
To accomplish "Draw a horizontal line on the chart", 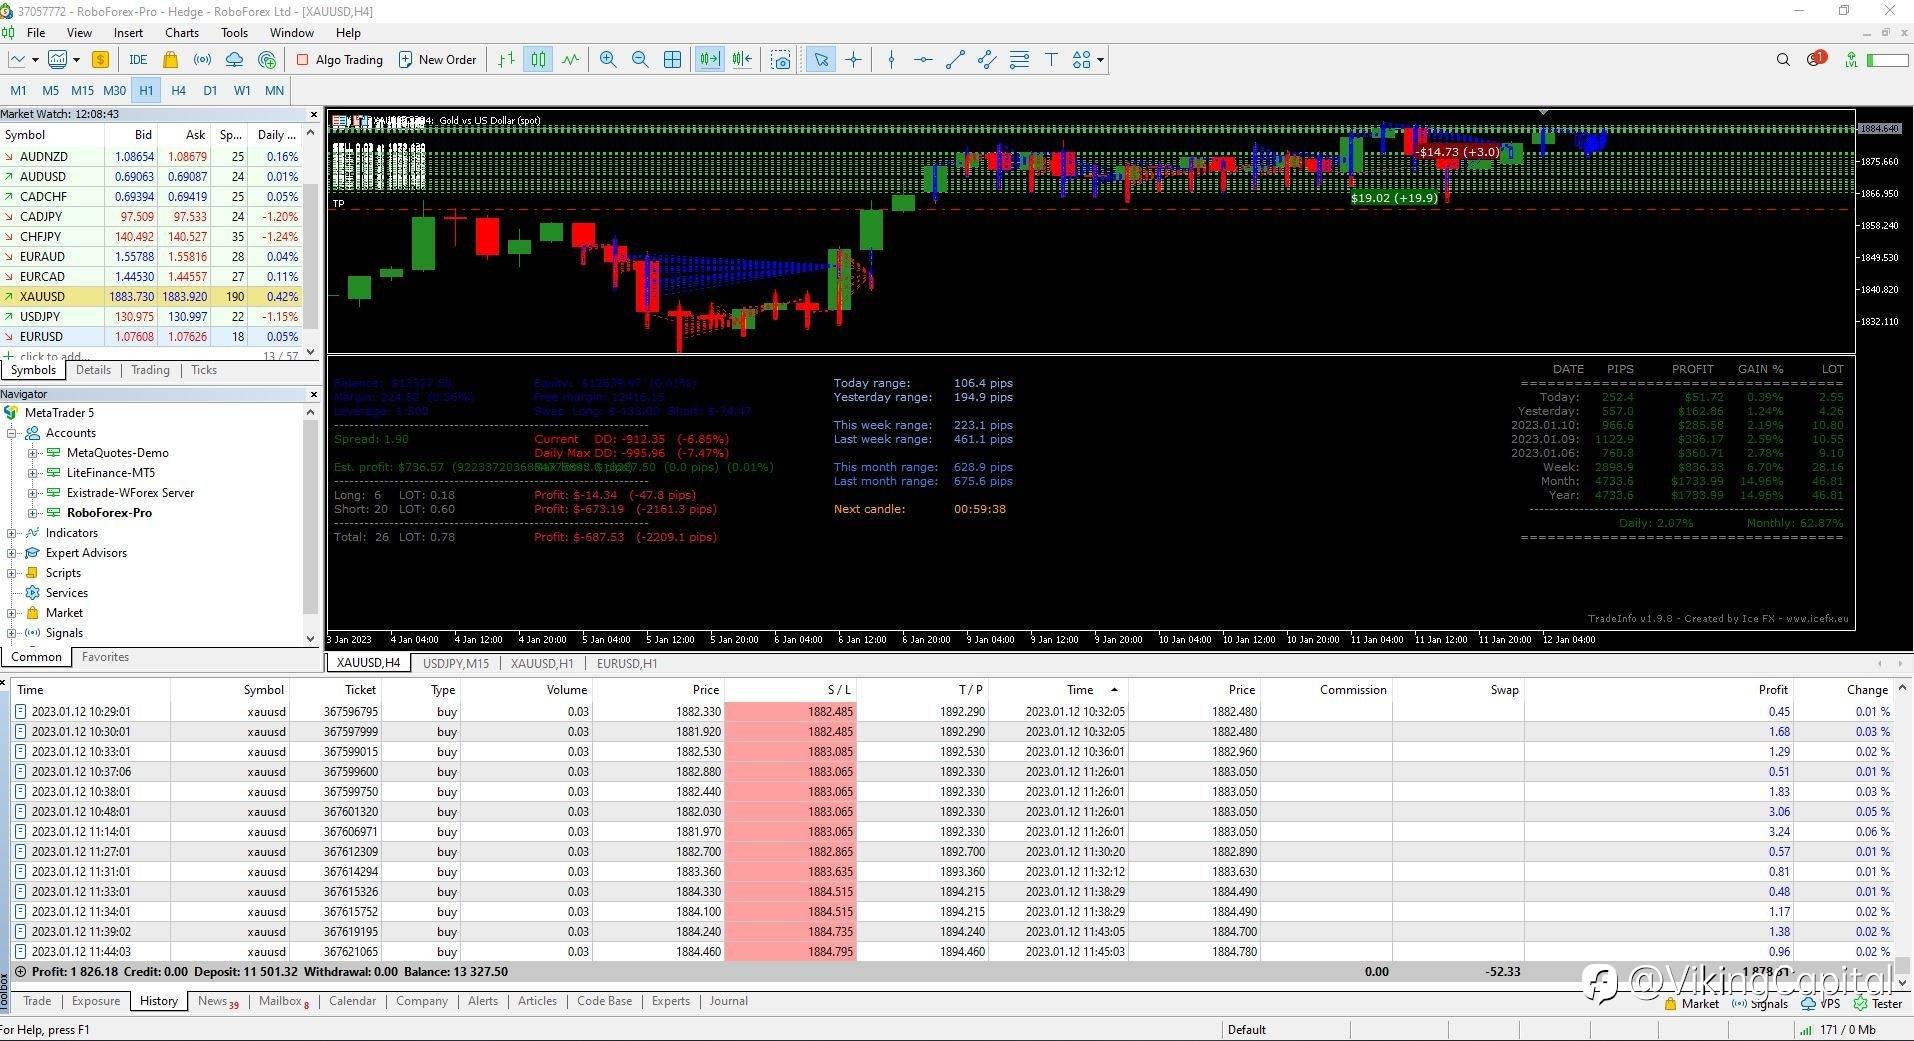I will tap(923, 60).
